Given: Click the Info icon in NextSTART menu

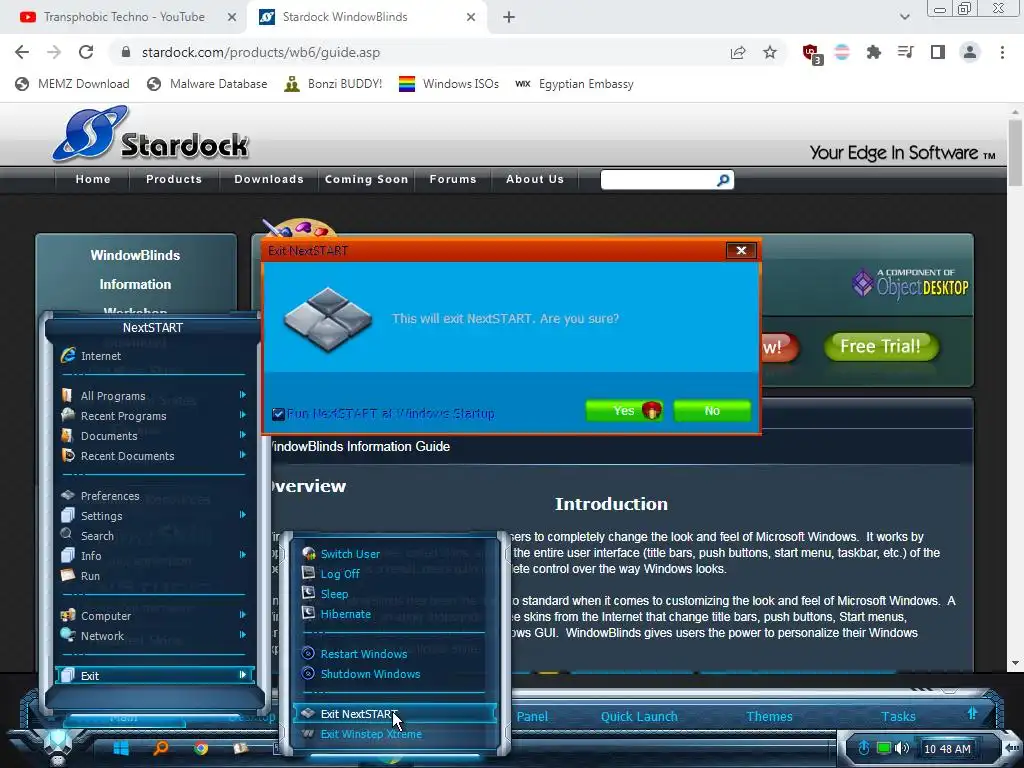Looking at the screenshot, I should 67,555.
